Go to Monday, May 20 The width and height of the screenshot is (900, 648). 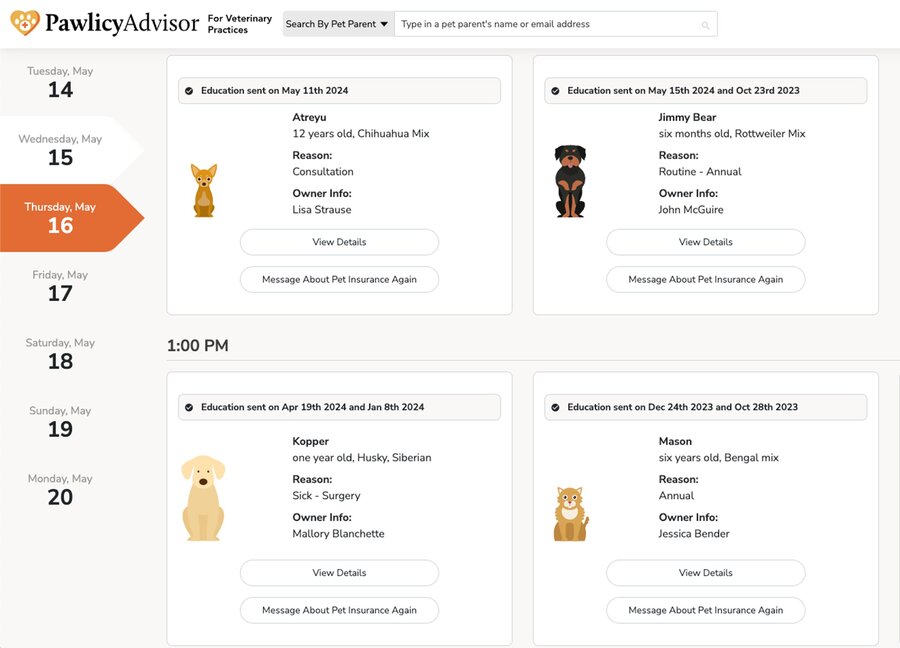pyautogui.click(x=60, y=490)
